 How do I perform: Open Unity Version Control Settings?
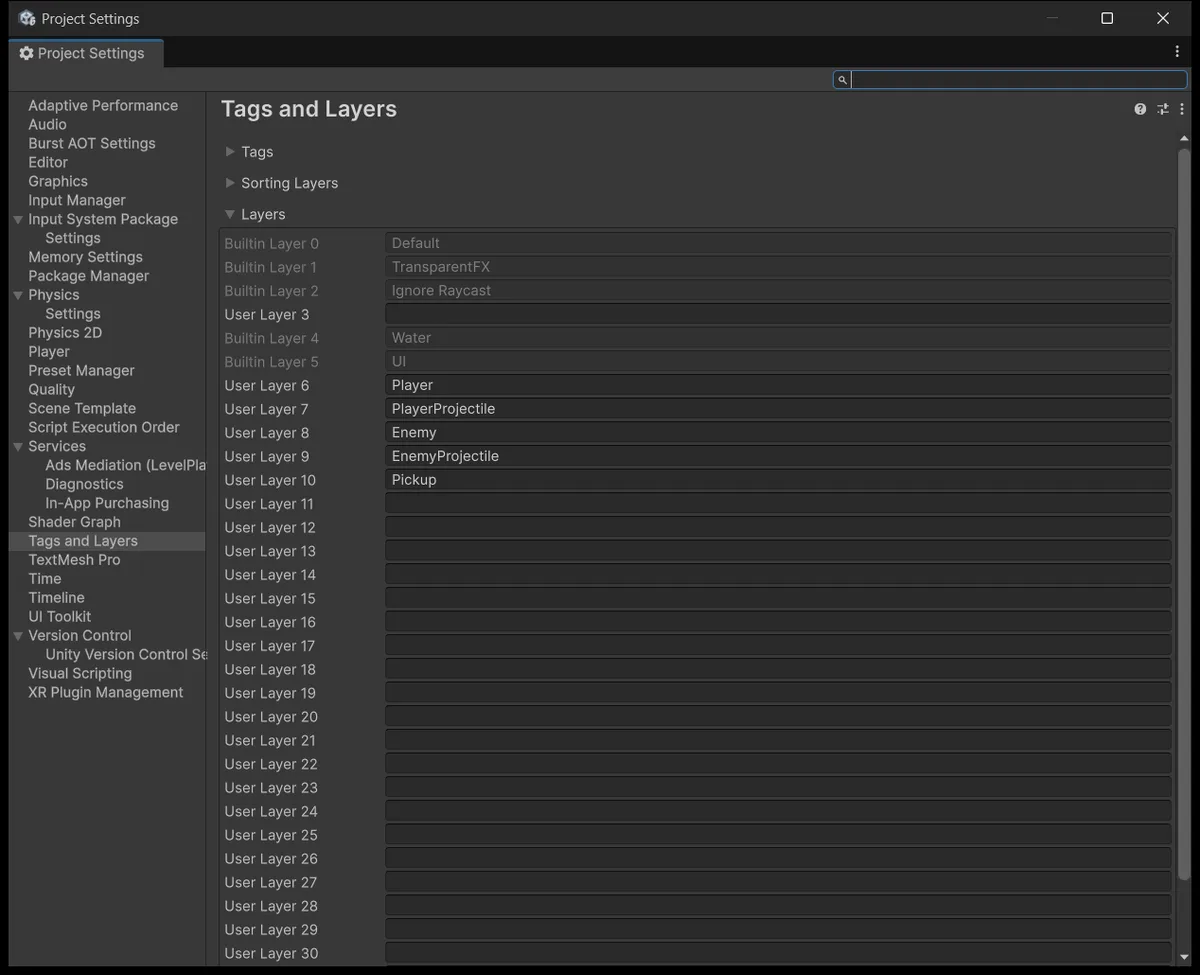tap(126, 654)
